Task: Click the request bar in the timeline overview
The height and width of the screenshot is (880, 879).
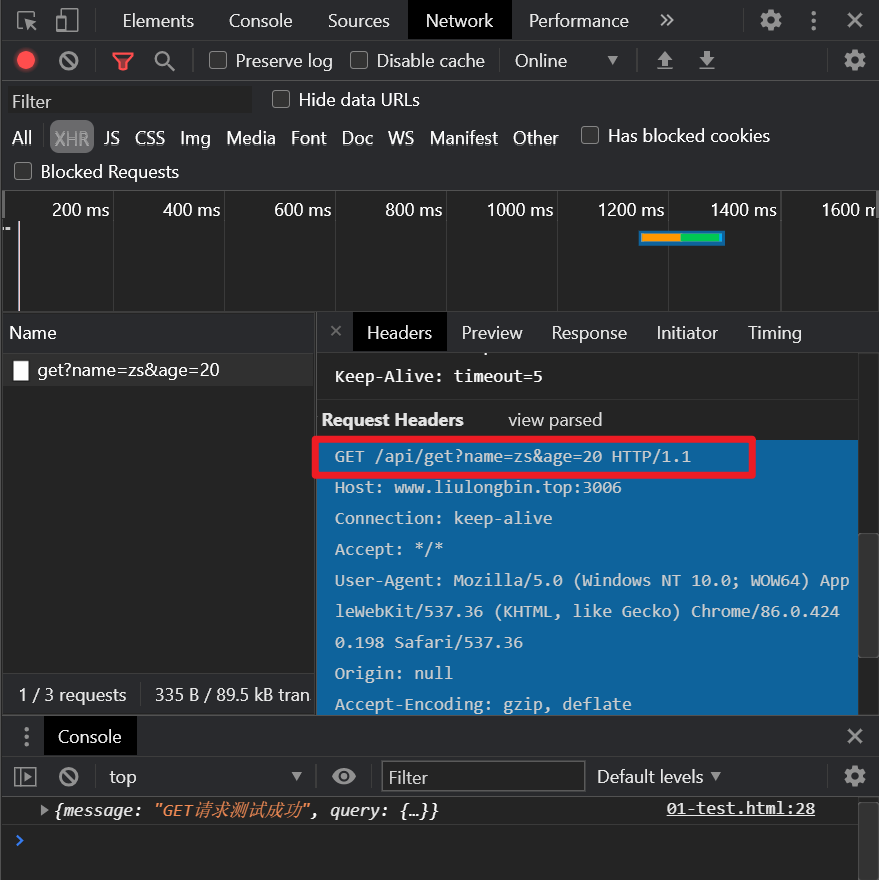Action: click(681, 238)
